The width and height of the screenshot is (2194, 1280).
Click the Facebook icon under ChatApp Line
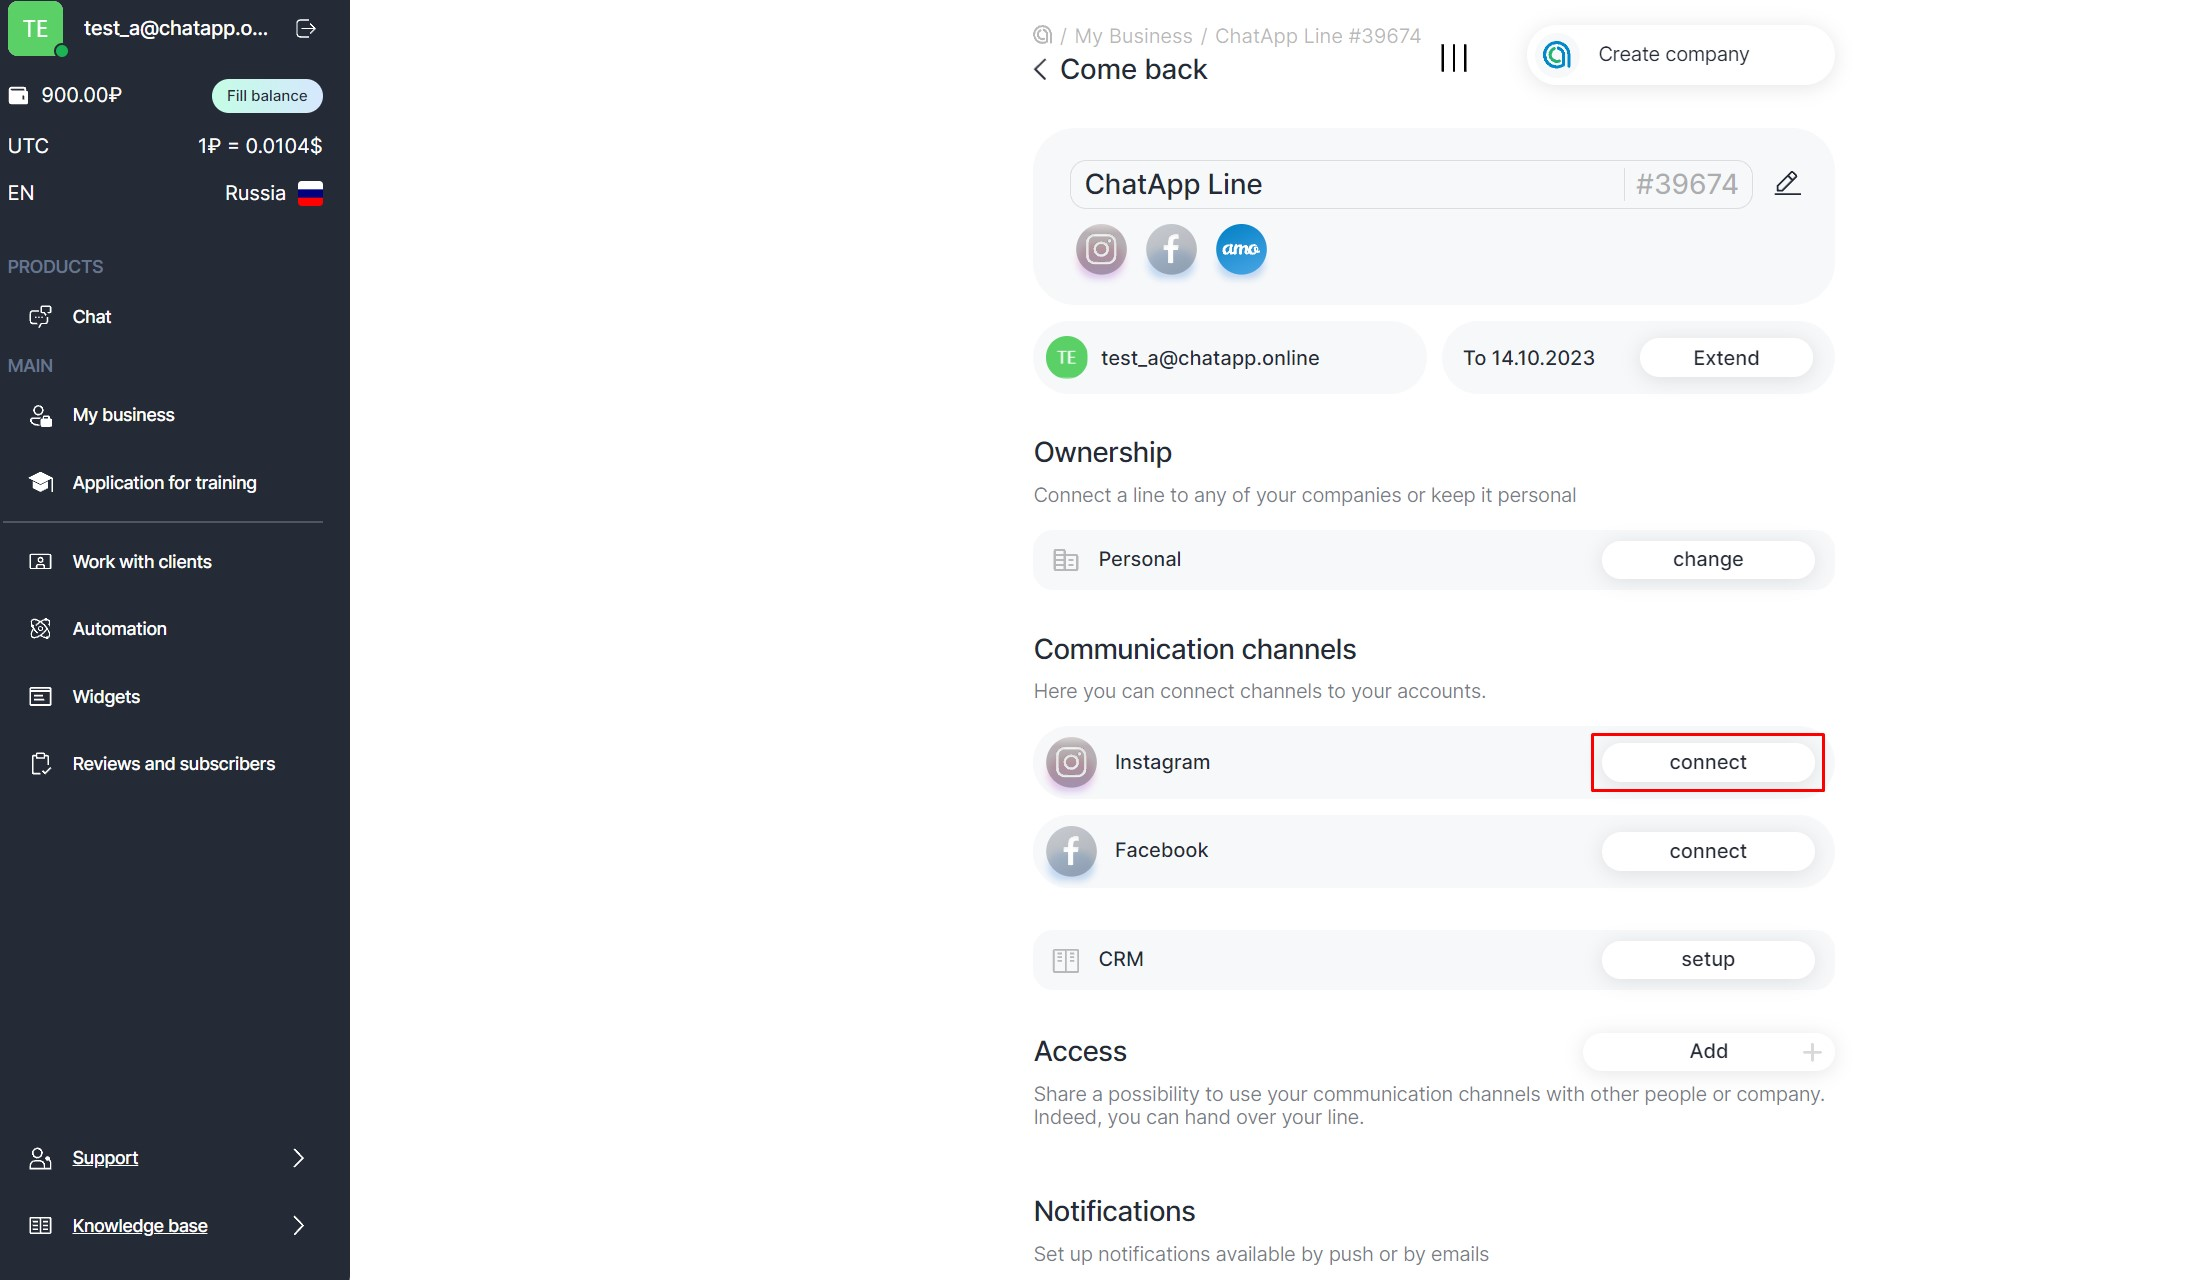[x=1171, y=249]
